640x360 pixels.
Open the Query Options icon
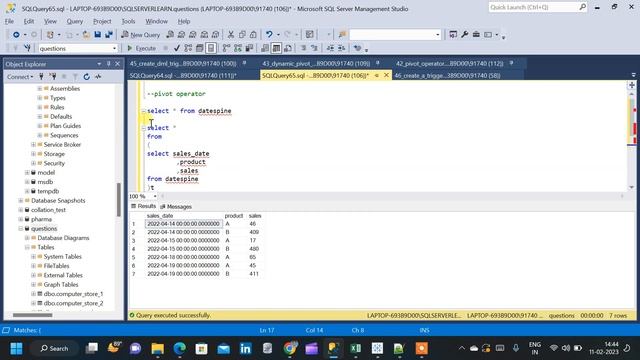pyautogui.click(x=200, y=48)
